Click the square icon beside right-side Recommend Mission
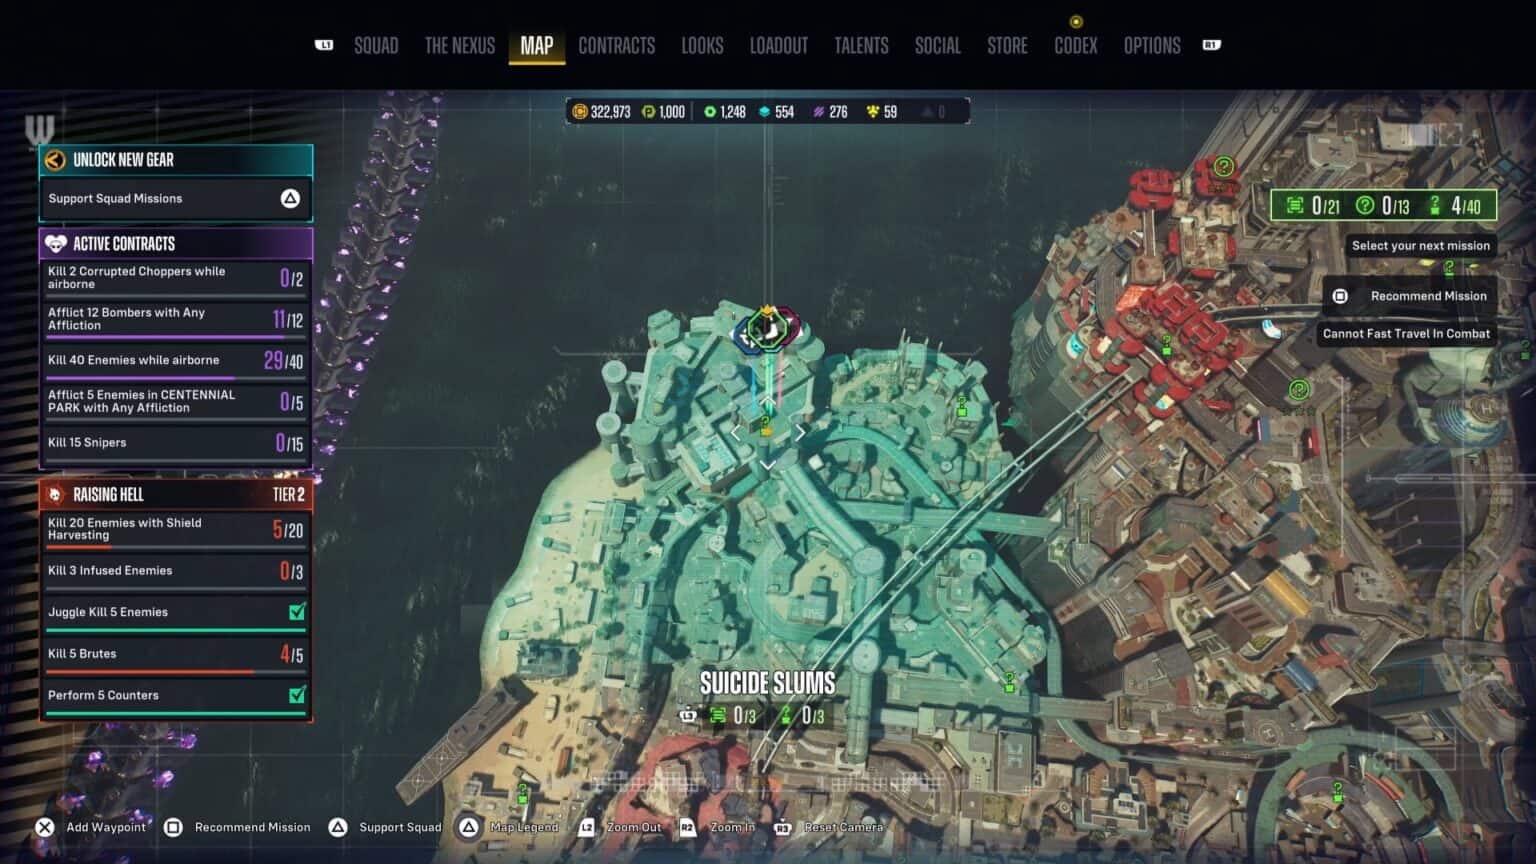 click(1340, 296)
